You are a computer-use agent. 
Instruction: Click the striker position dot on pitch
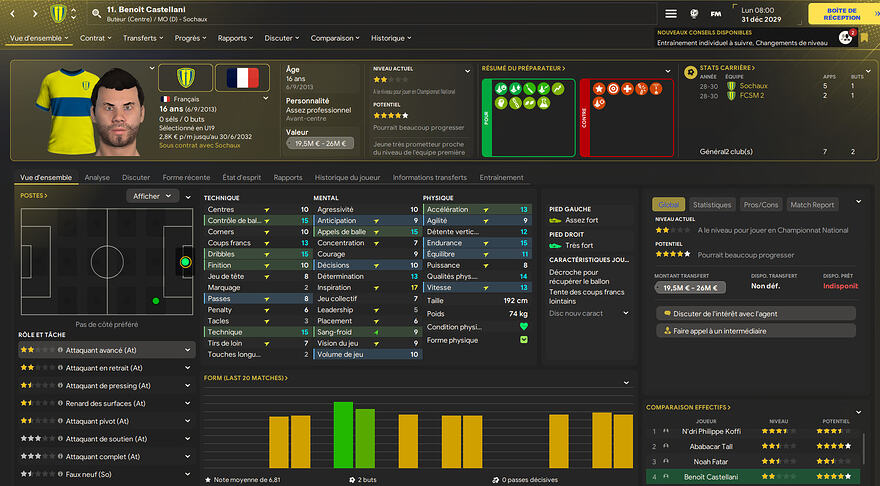185,262
